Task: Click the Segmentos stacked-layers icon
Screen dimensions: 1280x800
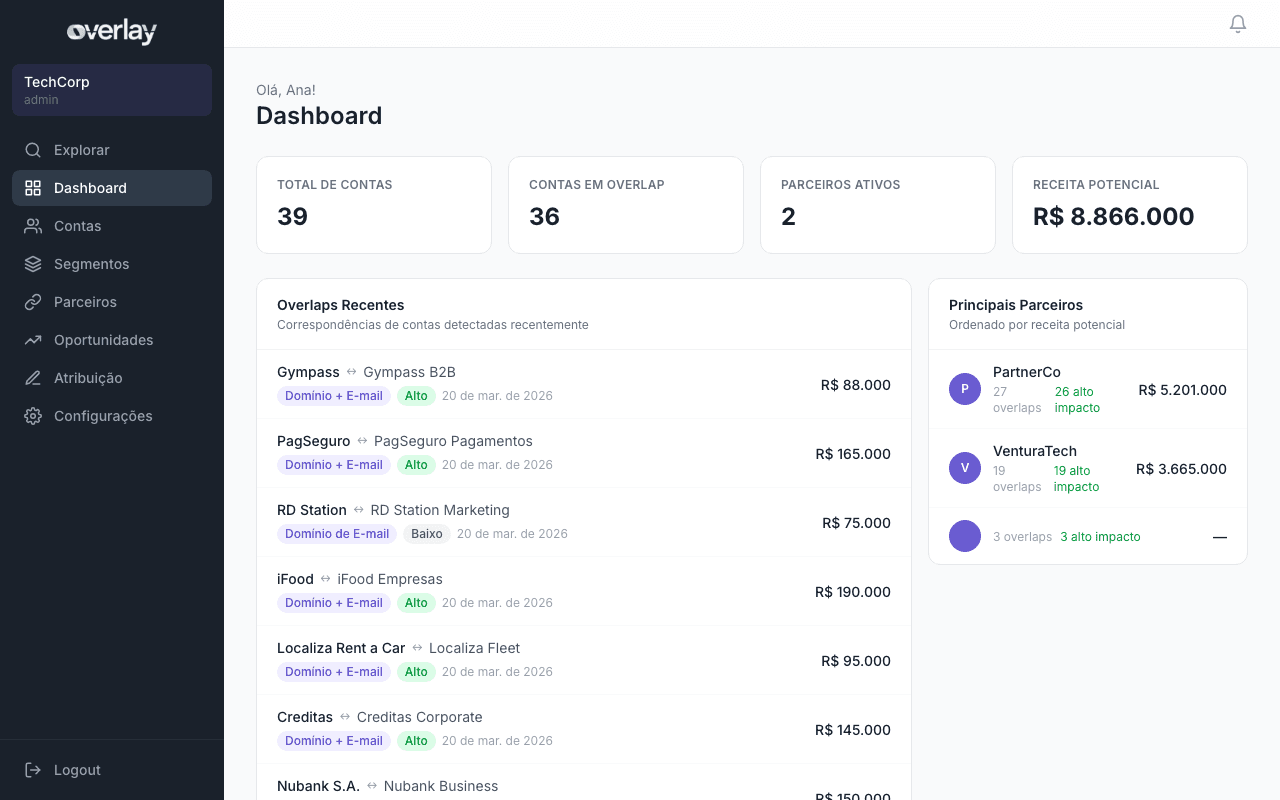Action: 33,264
